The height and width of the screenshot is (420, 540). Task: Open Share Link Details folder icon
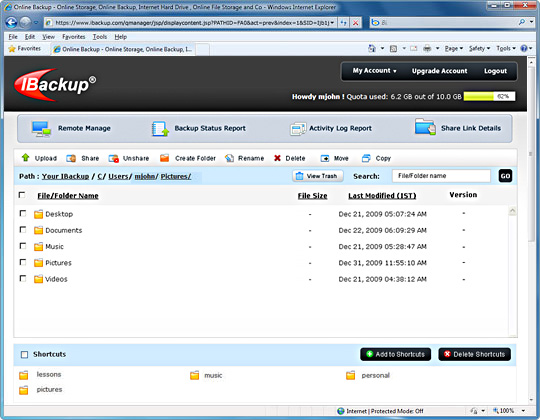[425, 127]
